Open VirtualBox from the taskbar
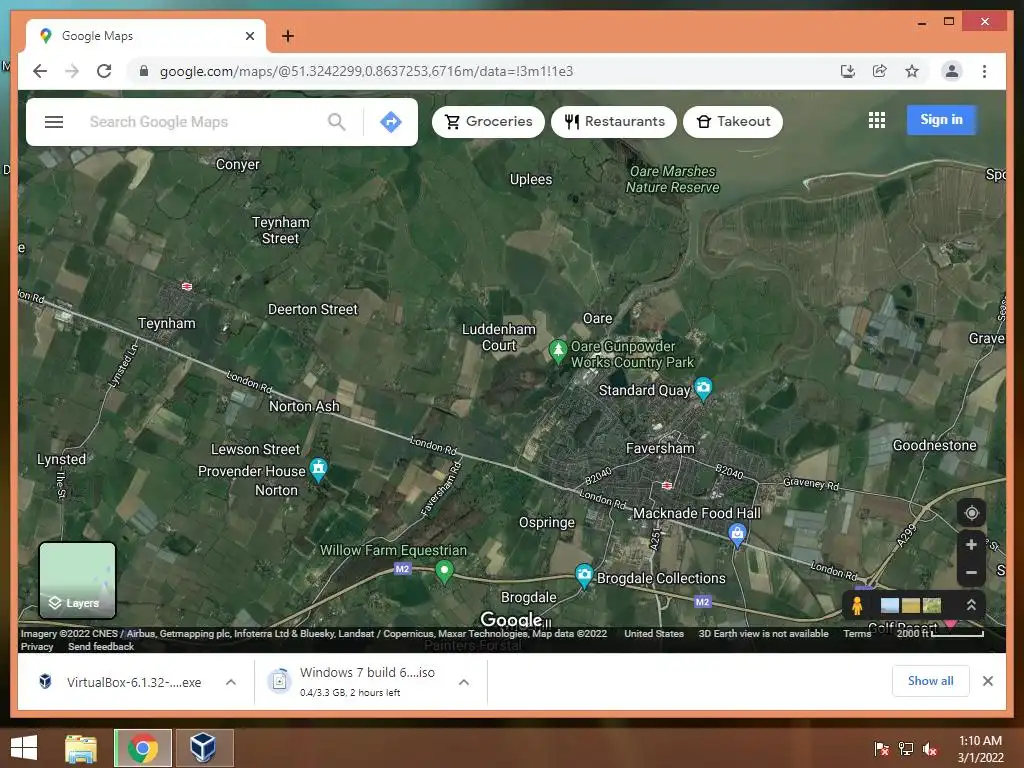Viewport: 1024px width, 768px height. 203,748
